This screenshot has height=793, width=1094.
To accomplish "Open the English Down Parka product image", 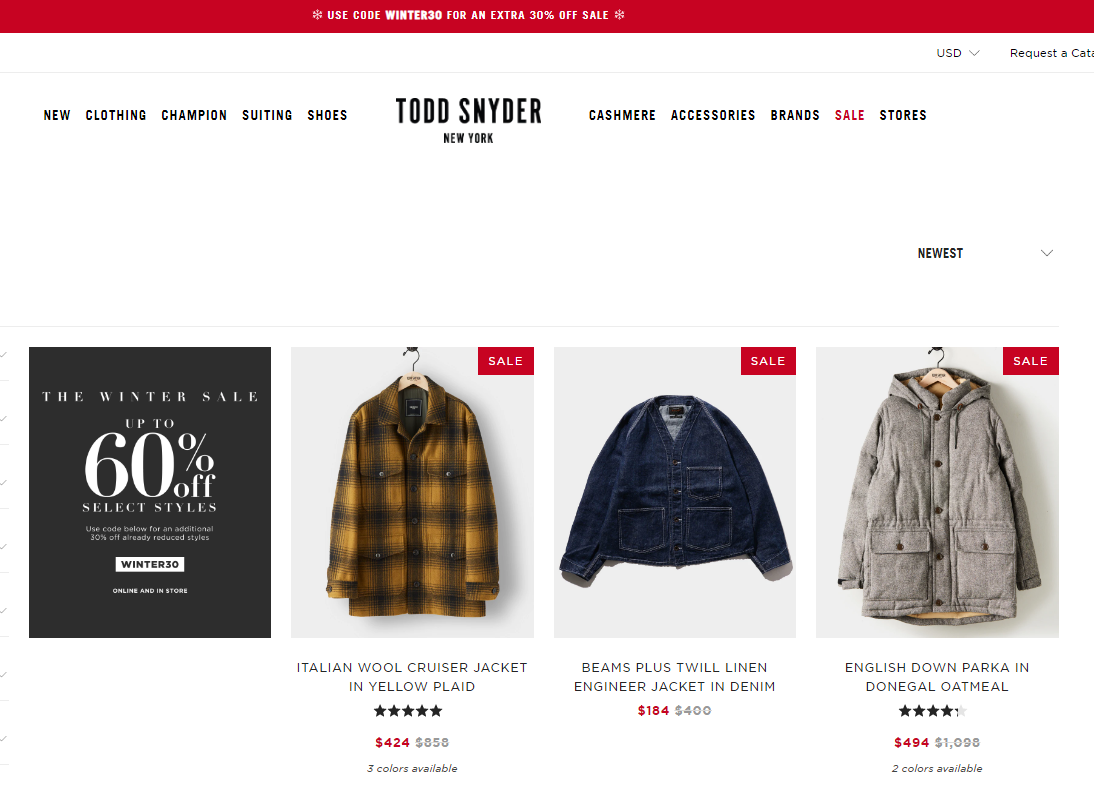I will point(937,492).
